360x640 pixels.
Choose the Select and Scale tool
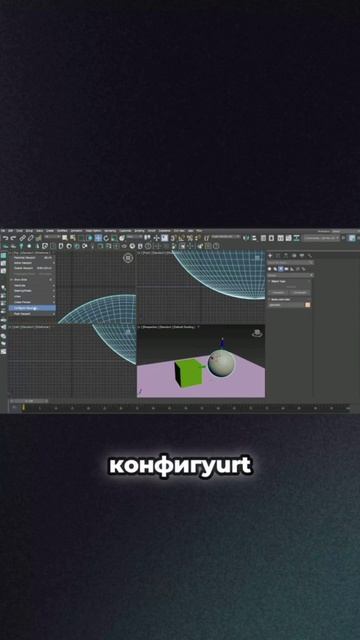[x=114, y=238]
